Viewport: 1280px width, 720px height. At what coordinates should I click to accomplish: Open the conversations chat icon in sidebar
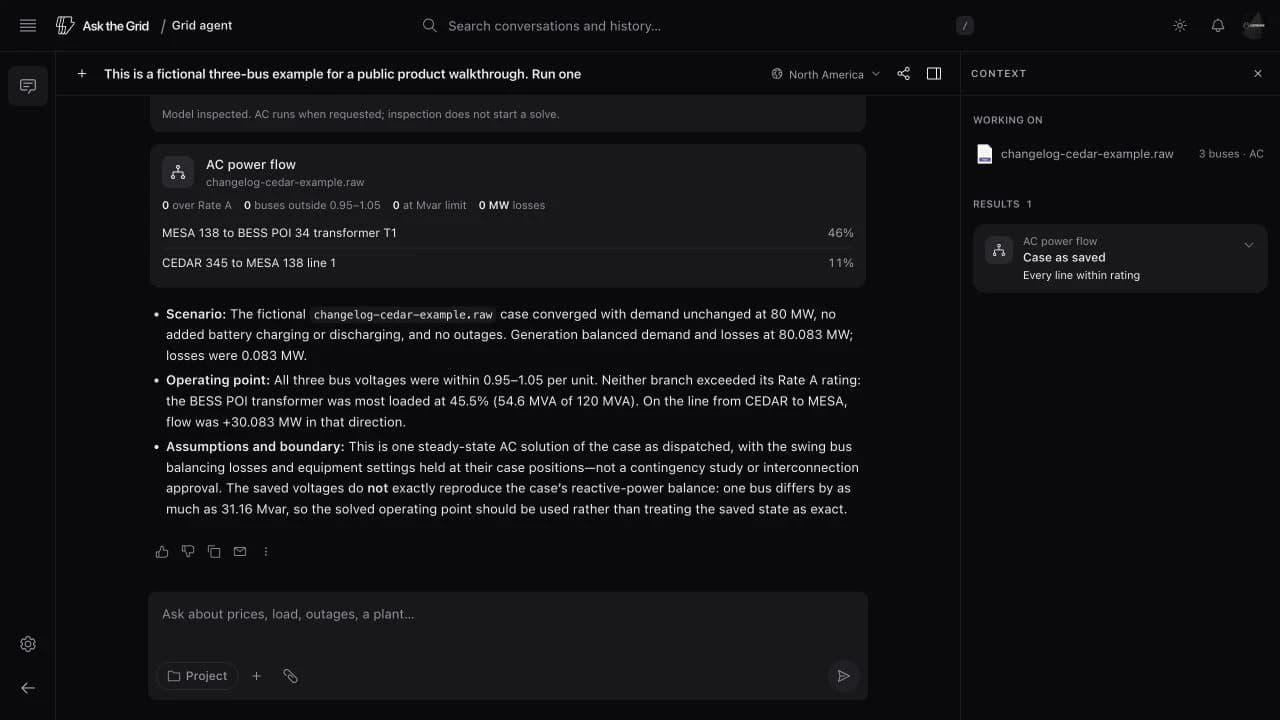tap(28, 86)
